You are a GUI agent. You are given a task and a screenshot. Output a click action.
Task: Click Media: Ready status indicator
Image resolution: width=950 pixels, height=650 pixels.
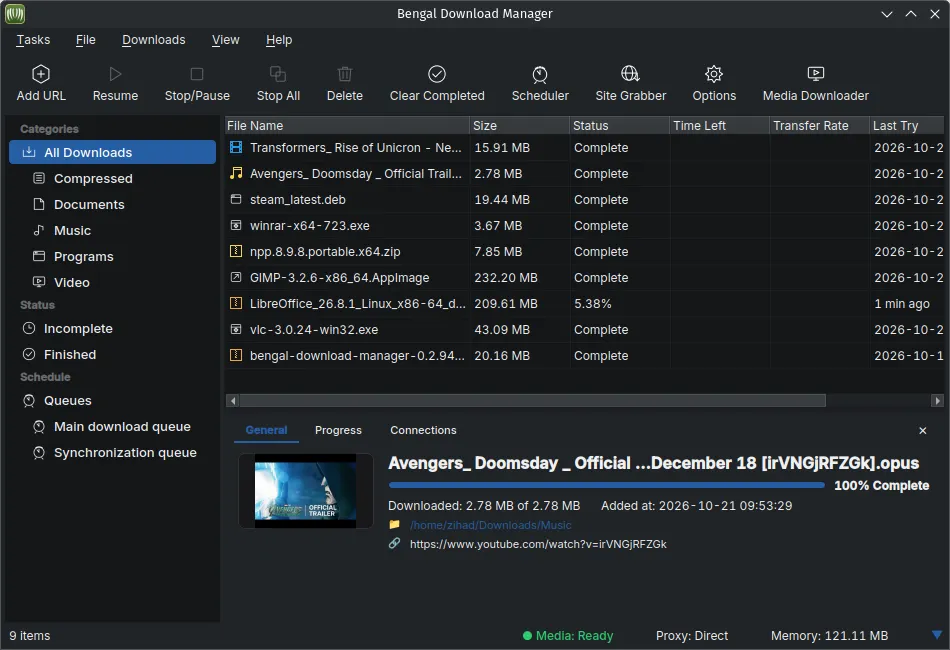[568, 635]
